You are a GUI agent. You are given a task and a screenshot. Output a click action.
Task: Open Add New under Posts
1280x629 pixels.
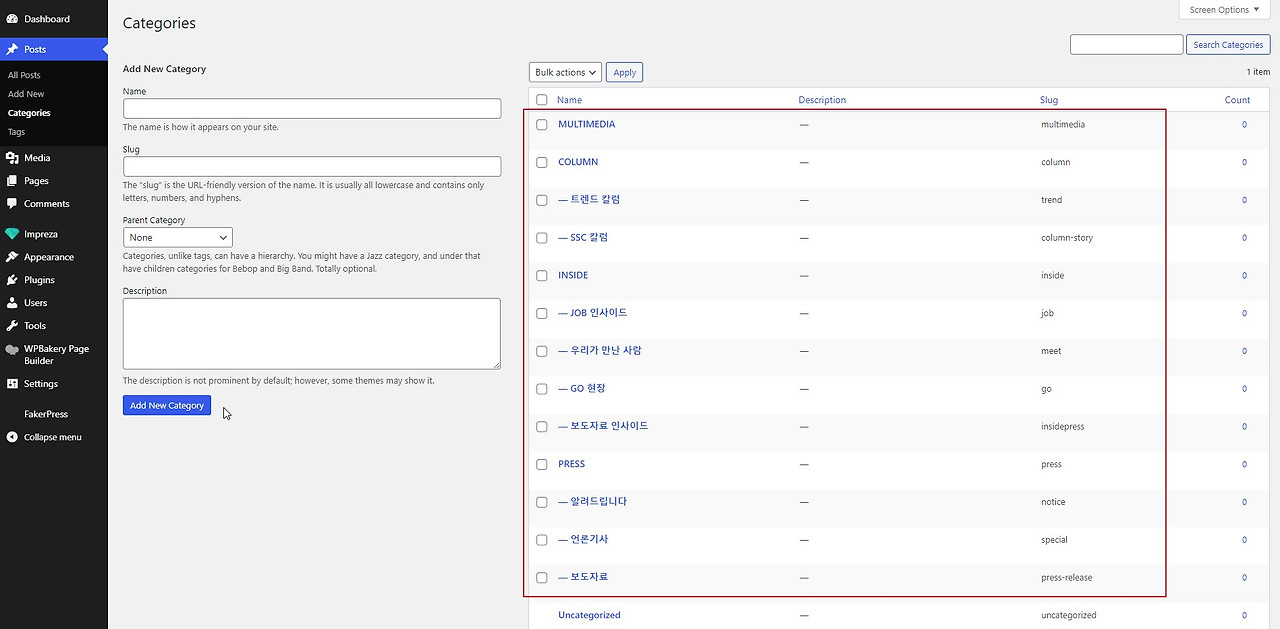26,94
